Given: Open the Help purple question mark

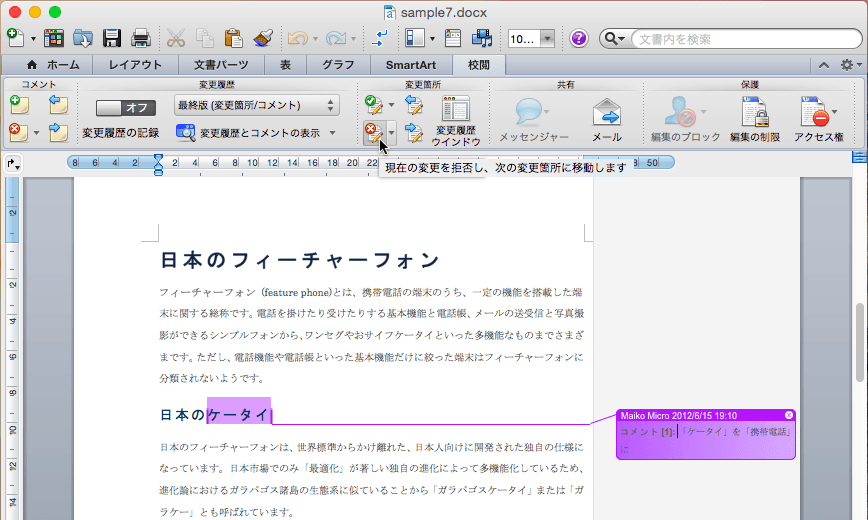Looking at the screenshot, I should pos(579,39).
